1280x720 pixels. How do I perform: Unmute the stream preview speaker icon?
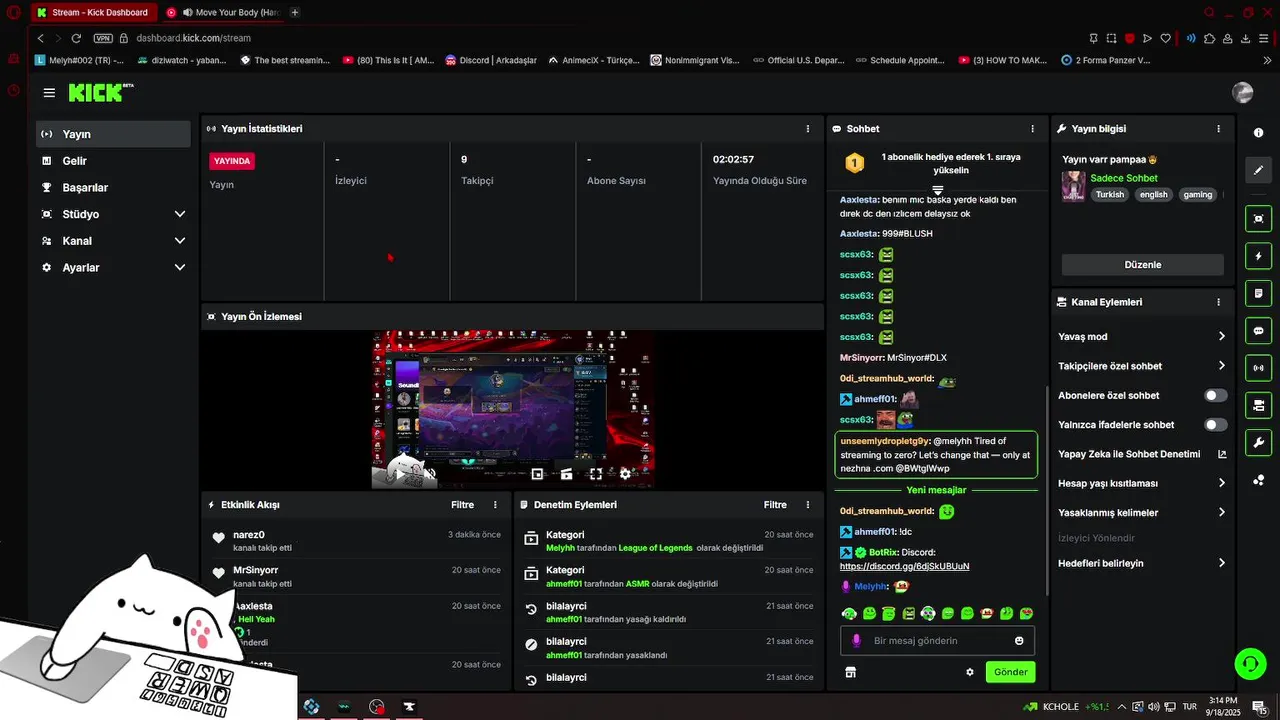click(x=430, y=474)
